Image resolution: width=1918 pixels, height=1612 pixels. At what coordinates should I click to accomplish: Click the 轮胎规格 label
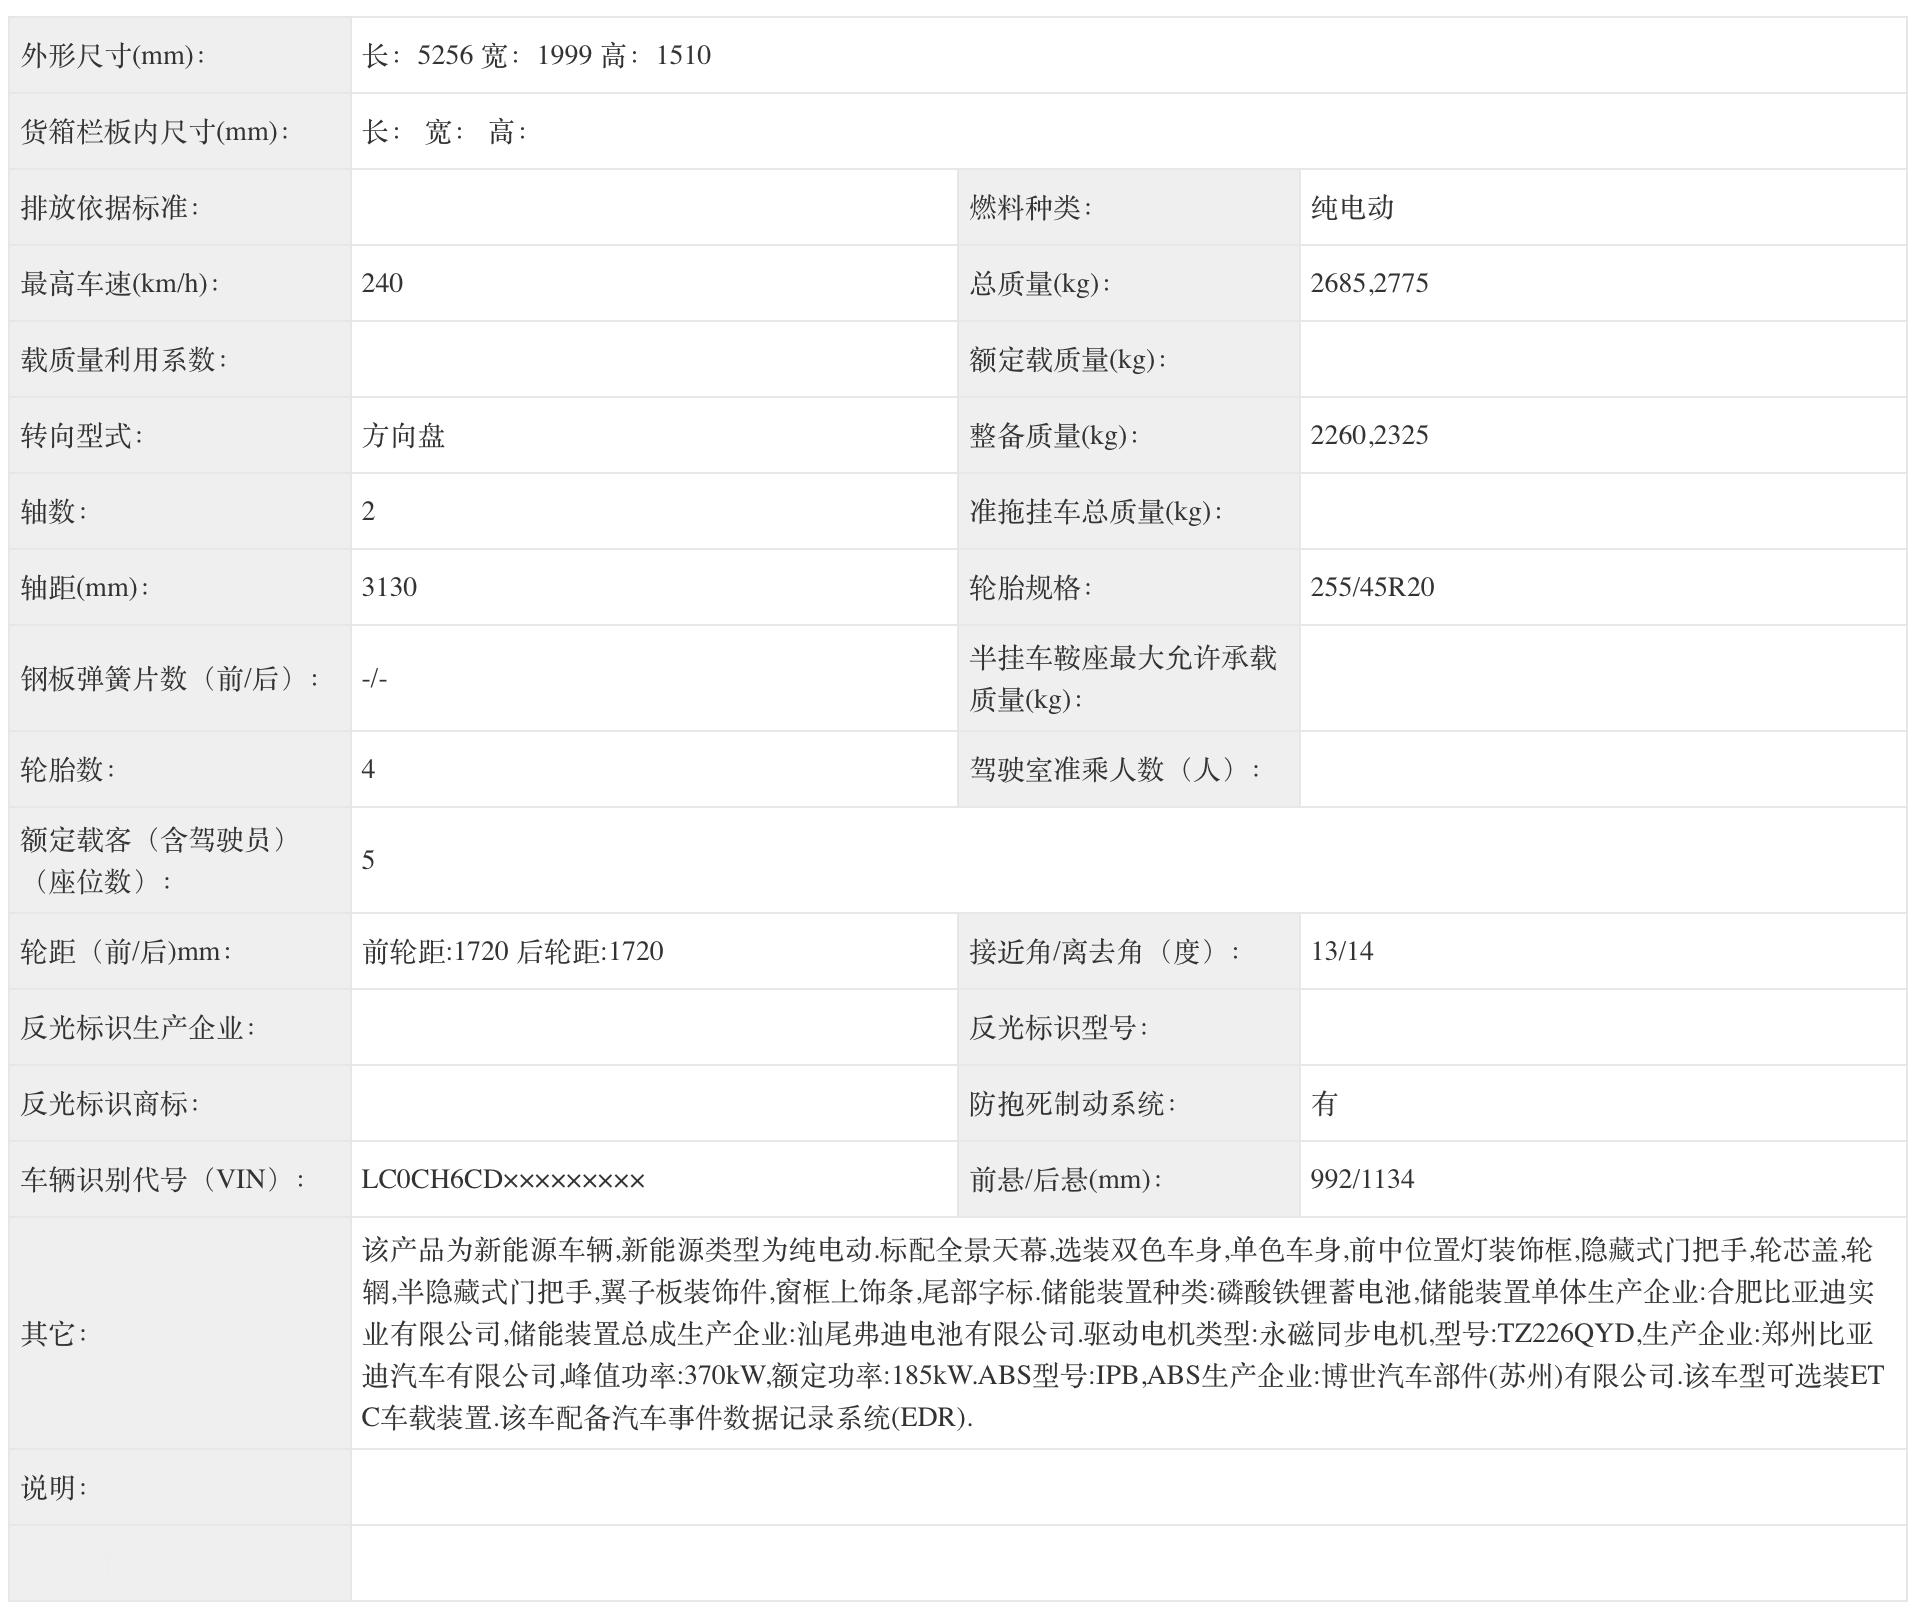point(1030,587)
